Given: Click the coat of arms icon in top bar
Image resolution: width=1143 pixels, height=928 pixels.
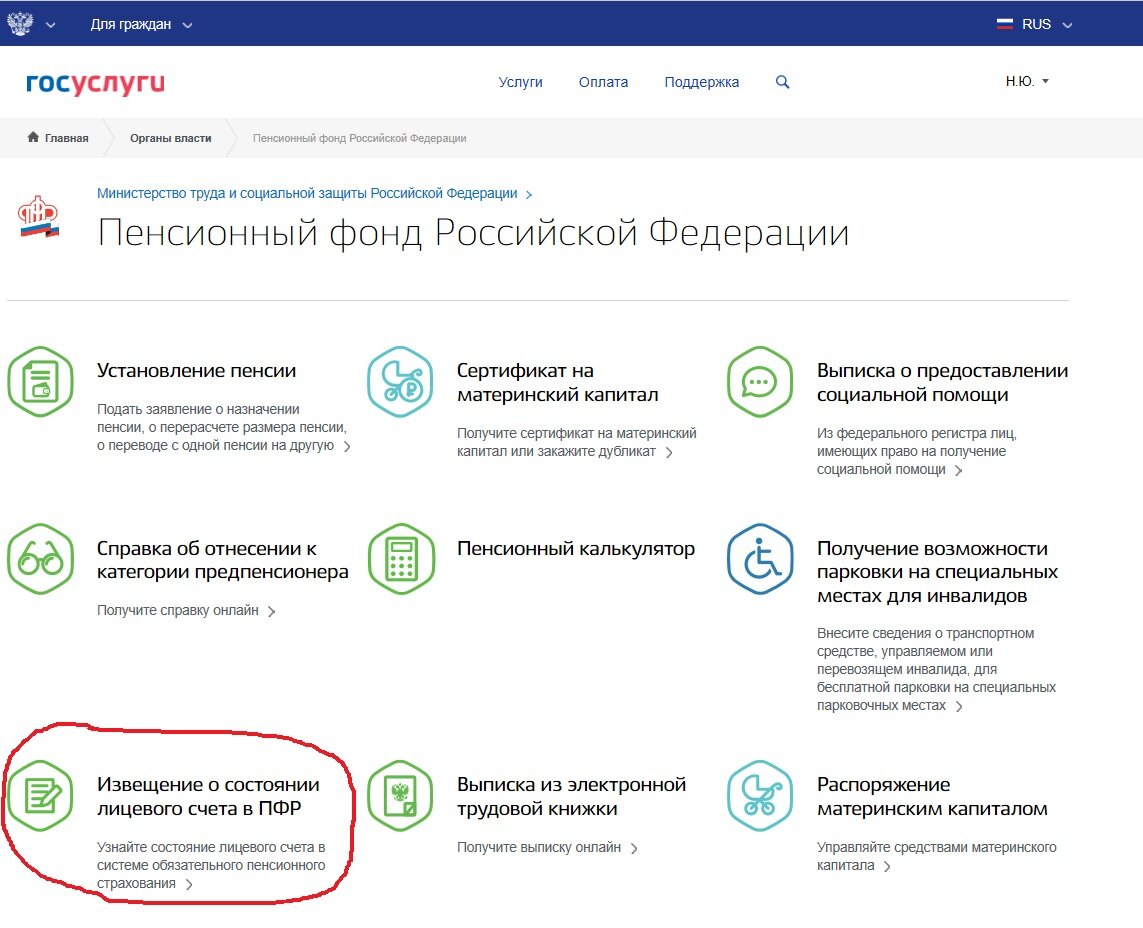Looking at the screenshot, I should pos(20,23).
